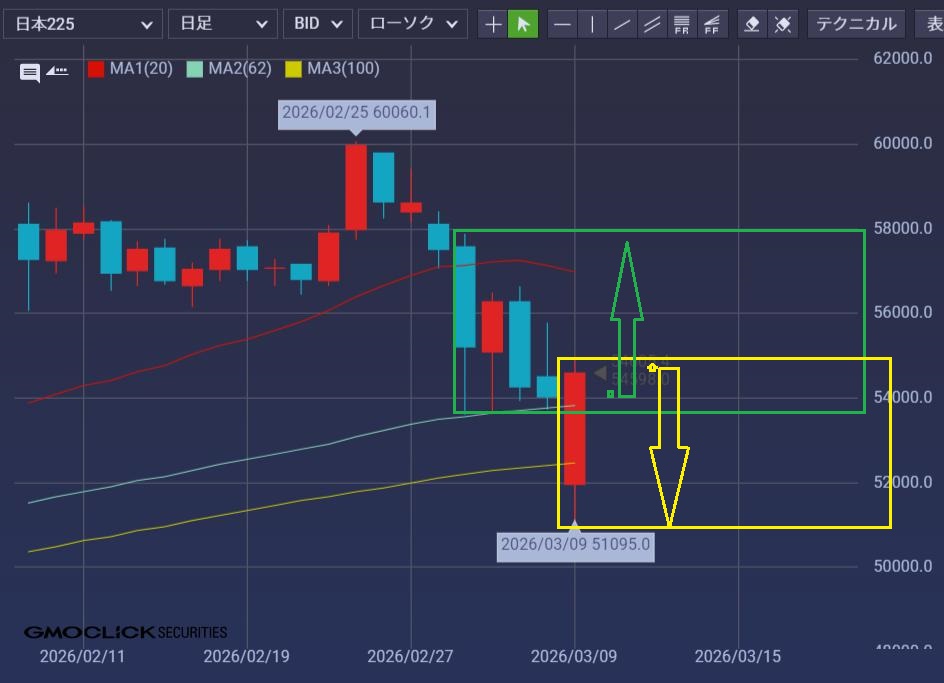Viewport: 944px width, 683px height.
Task: Open the テクニカル indicators menu
Action: [855, 24]
